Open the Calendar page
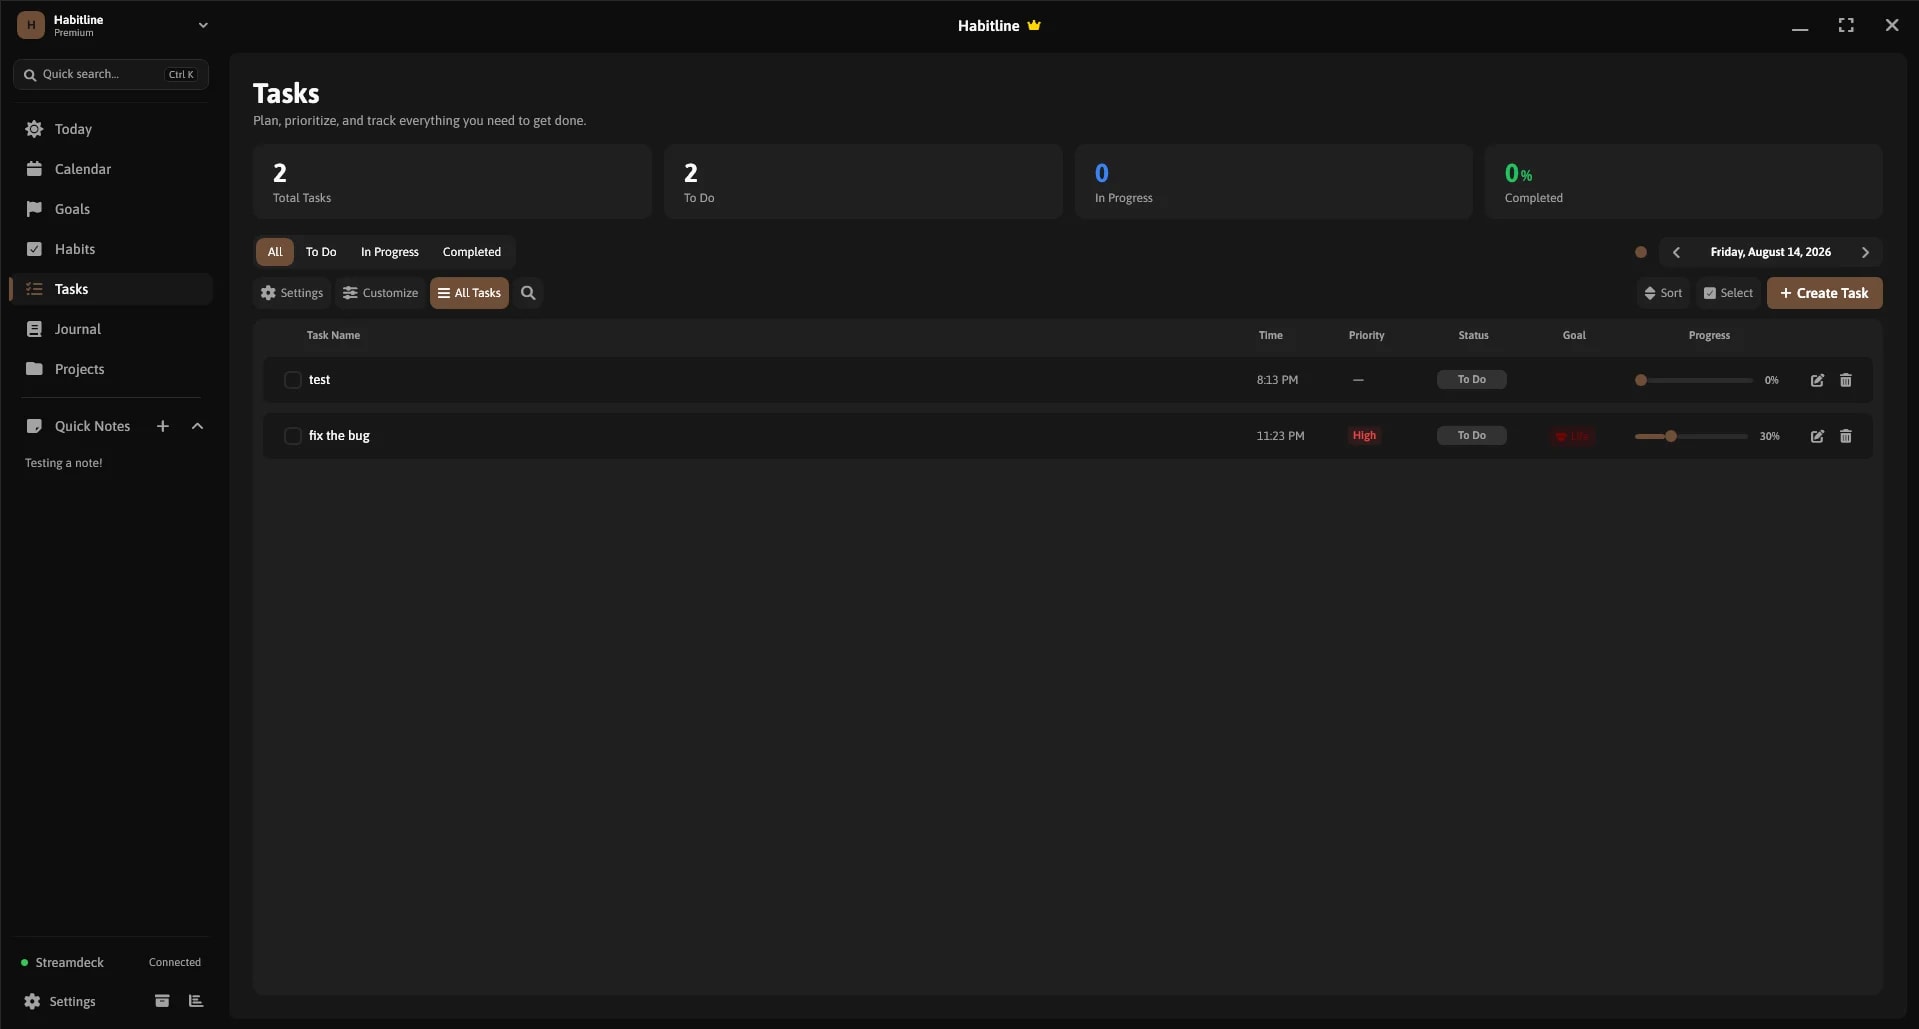The height and width of the screenshot is (1029, 1919). [x=111, y=169]
